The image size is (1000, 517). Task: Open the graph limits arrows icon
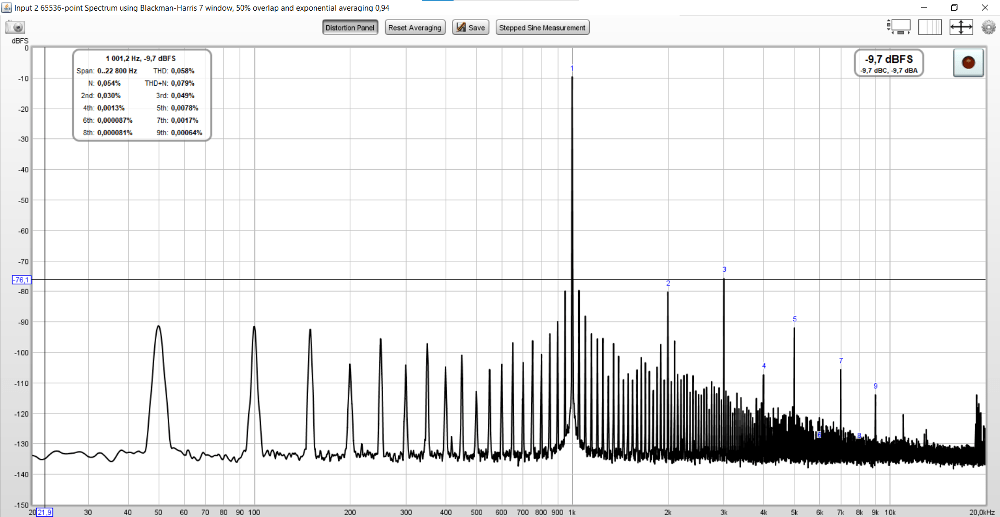pyautogui.click(x=960, y=27)
